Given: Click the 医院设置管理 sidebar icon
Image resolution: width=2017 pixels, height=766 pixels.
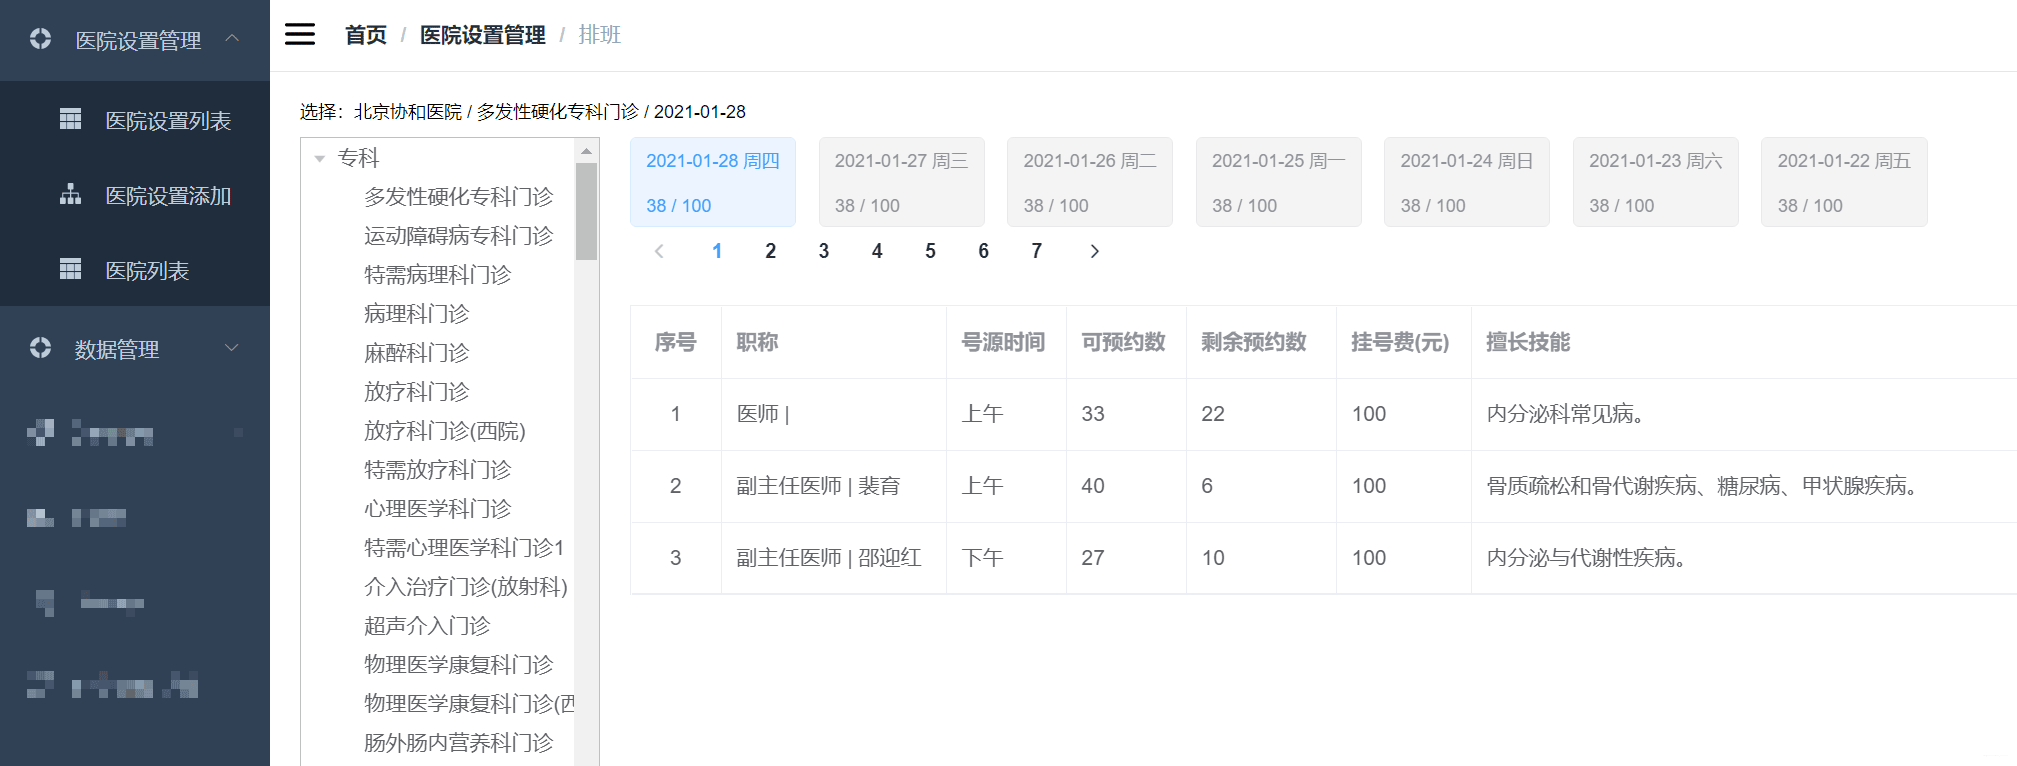Looking at the screenshot, I should [x=40, y=39].
